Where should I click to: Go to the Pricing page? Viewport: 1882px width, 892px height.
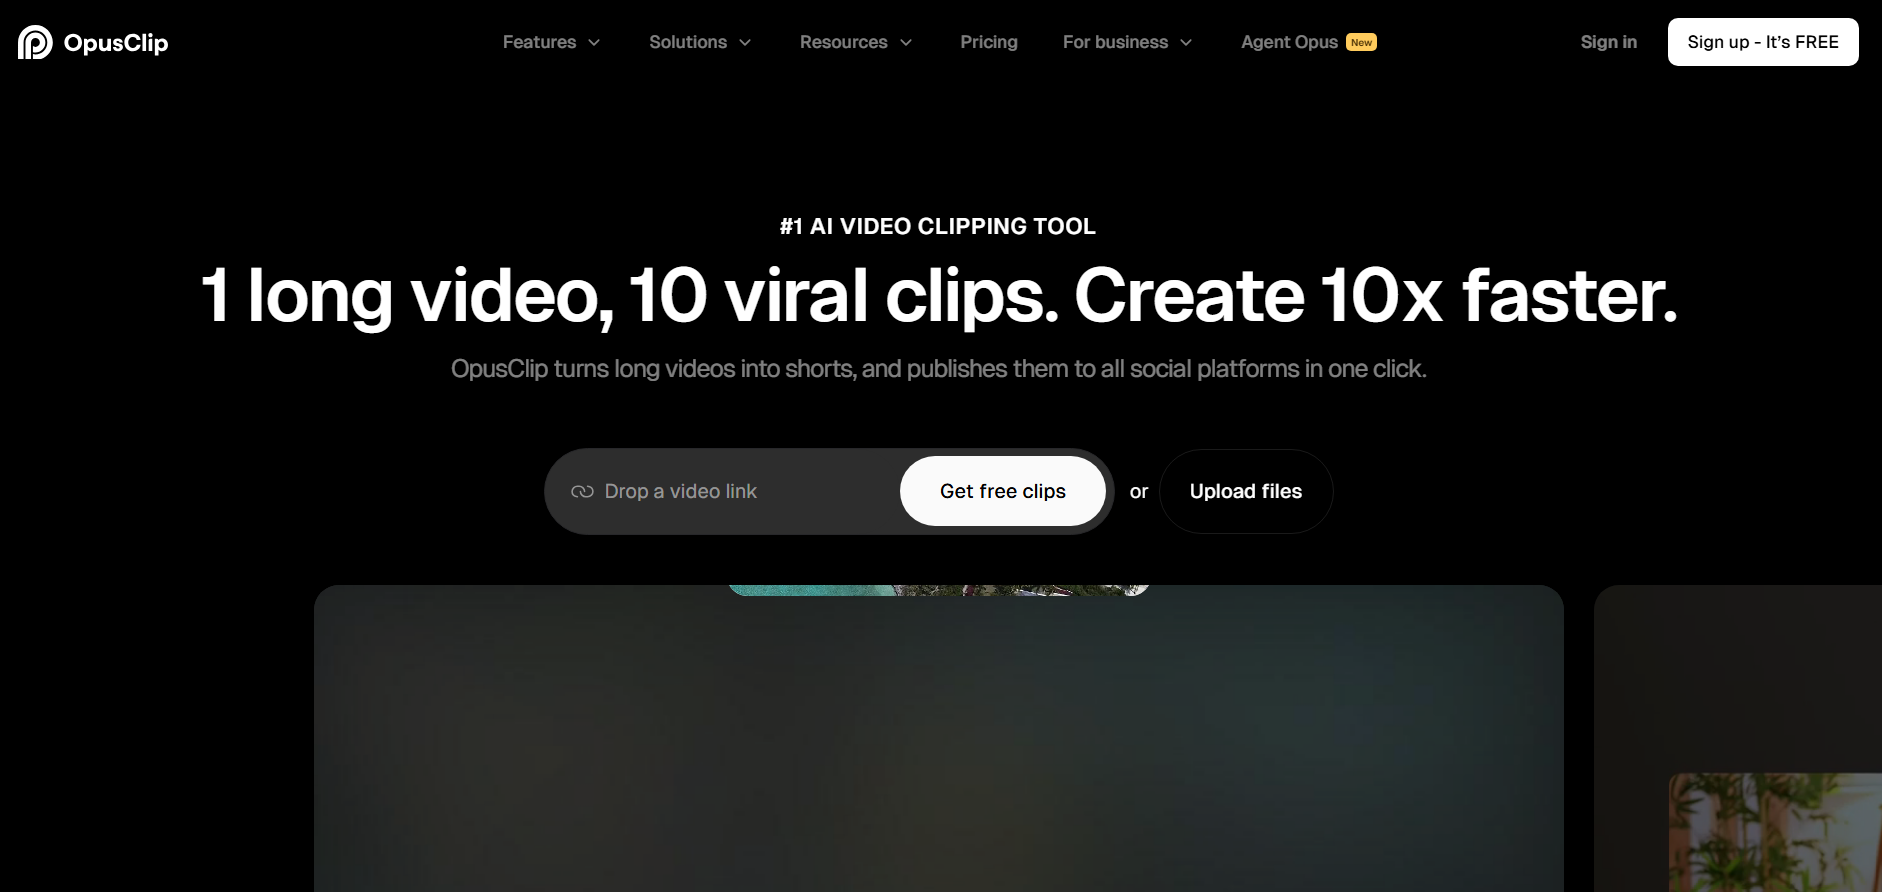989,42
